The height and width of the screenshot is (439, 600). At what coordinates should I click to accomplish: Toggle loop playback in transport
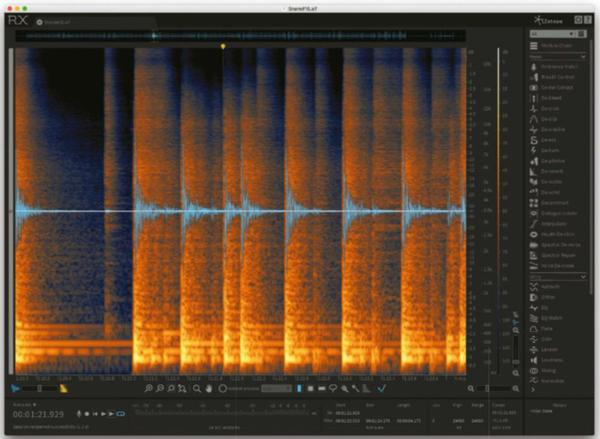(119, 413)
